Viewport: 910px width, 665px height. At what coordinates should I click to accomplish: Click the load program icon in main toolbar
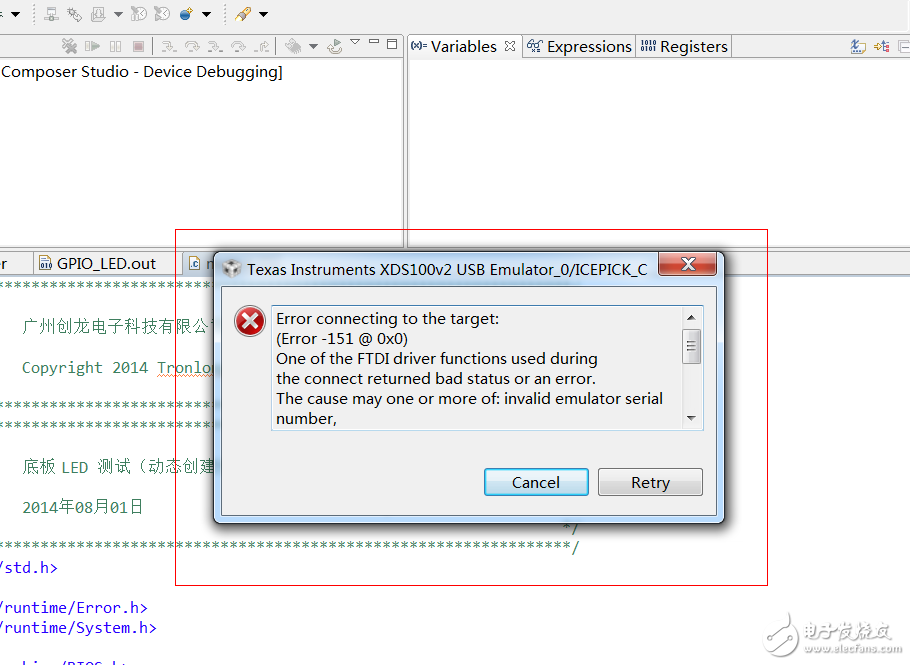(98, 14)
